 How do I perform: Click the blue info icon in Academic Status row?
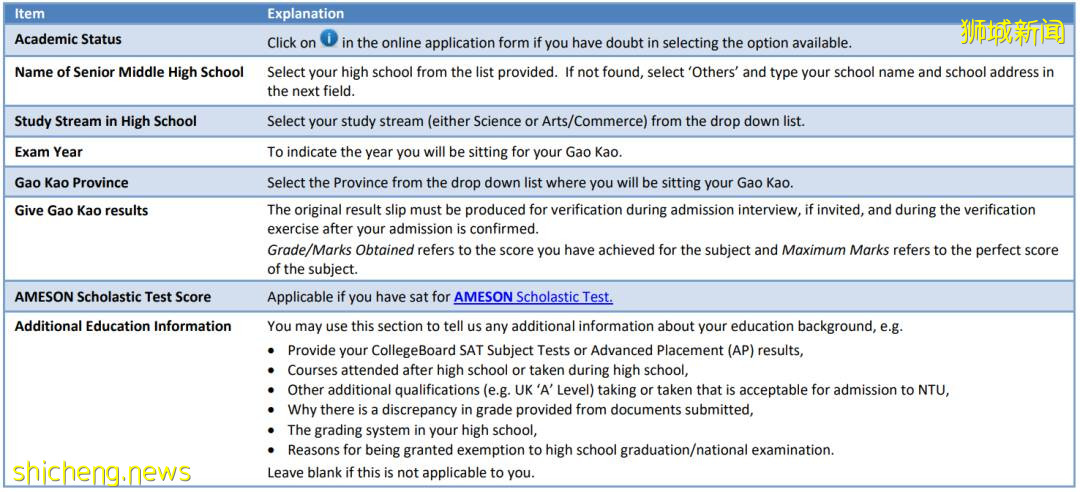(329, 41)
